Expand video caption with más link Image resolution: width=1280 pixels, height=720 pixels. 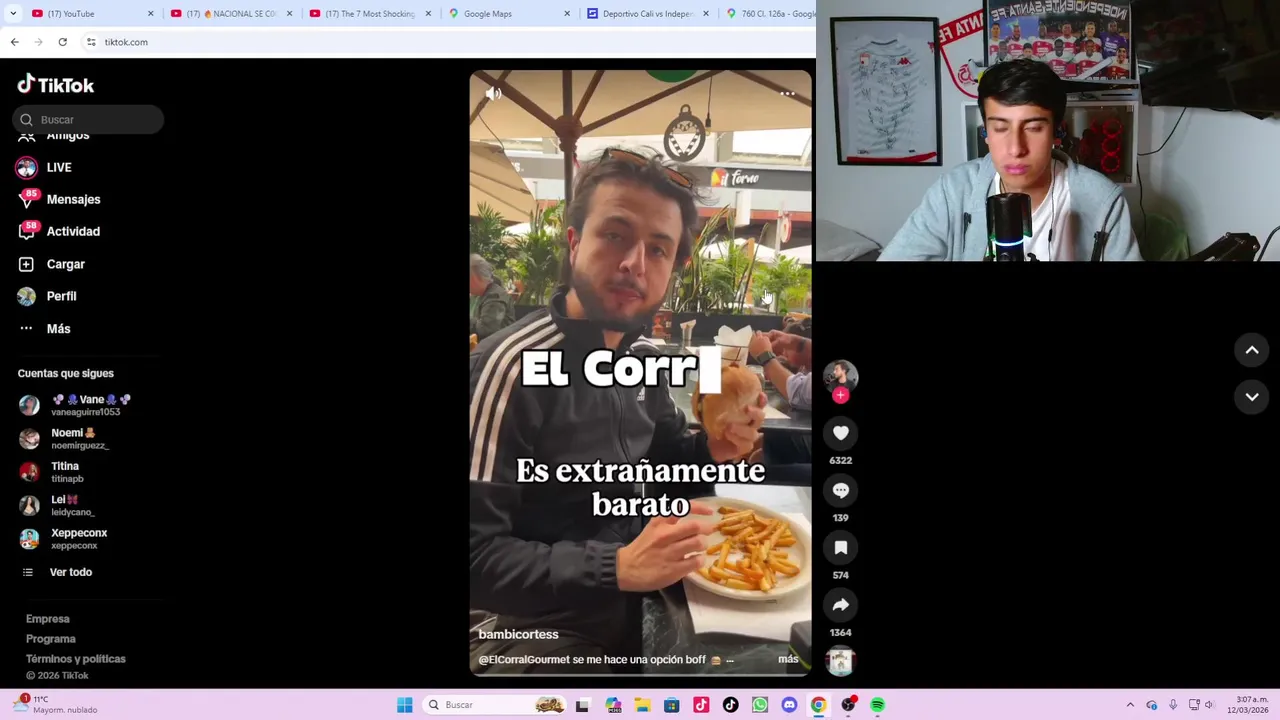tap(788, 659)
